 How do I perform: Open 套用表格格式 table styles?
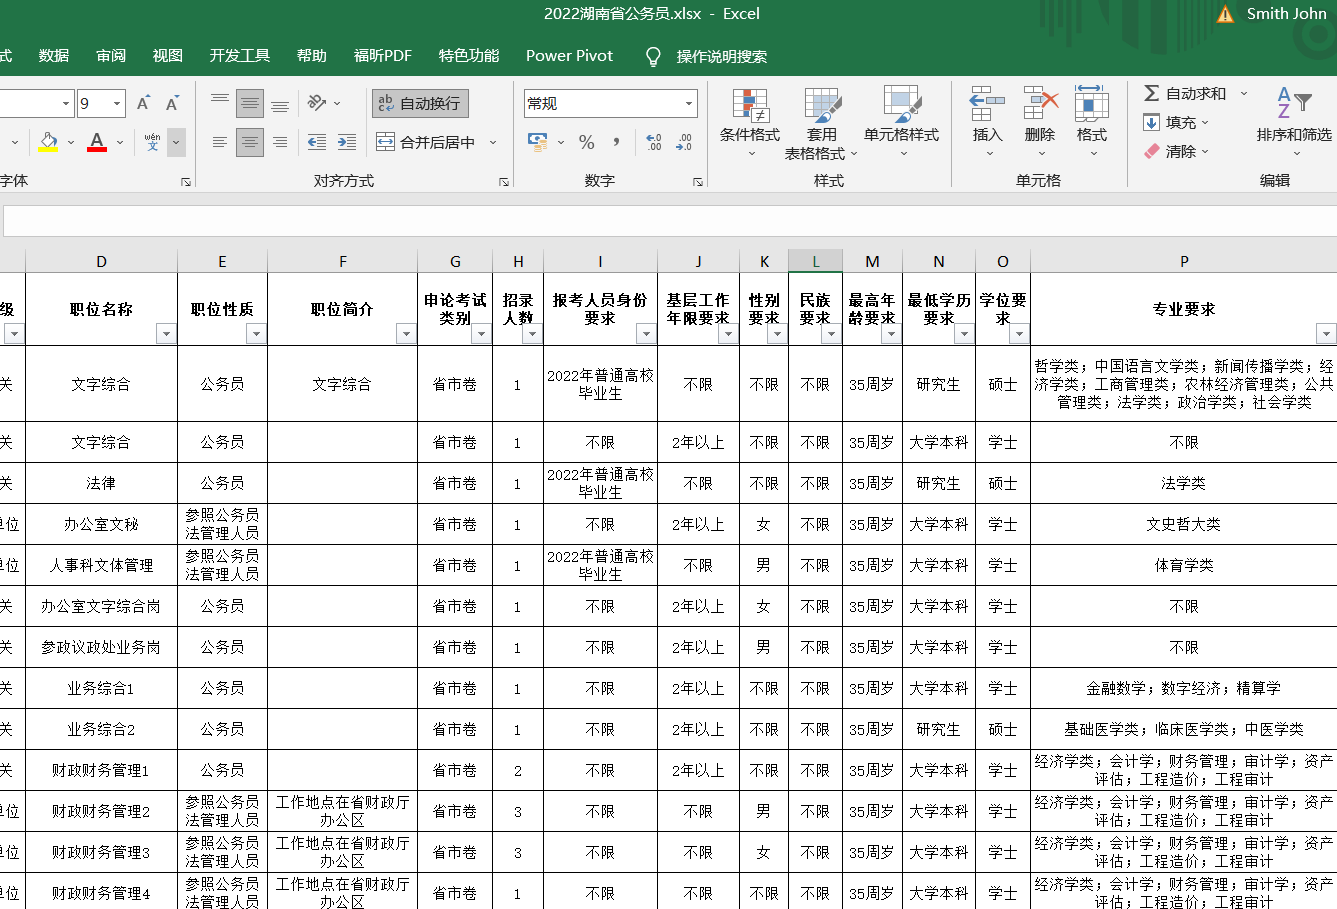[x=822, y=122]
